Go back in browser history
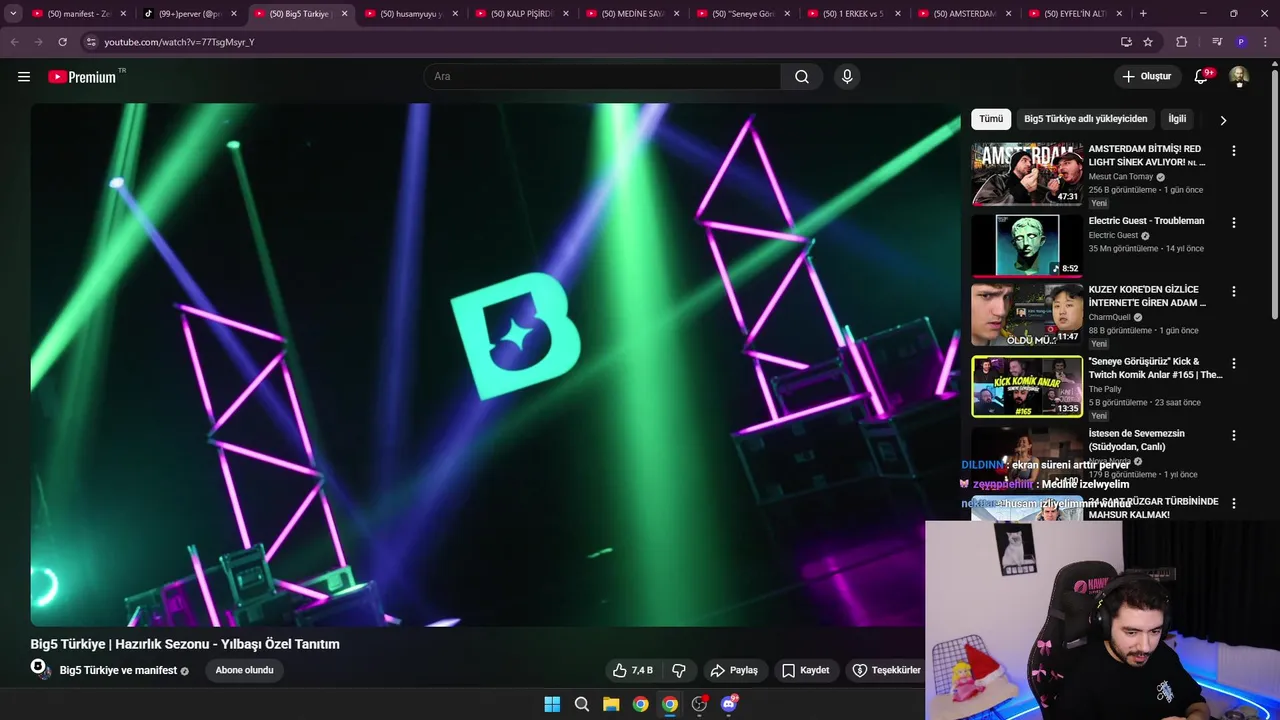 click(x=14, y=42)
